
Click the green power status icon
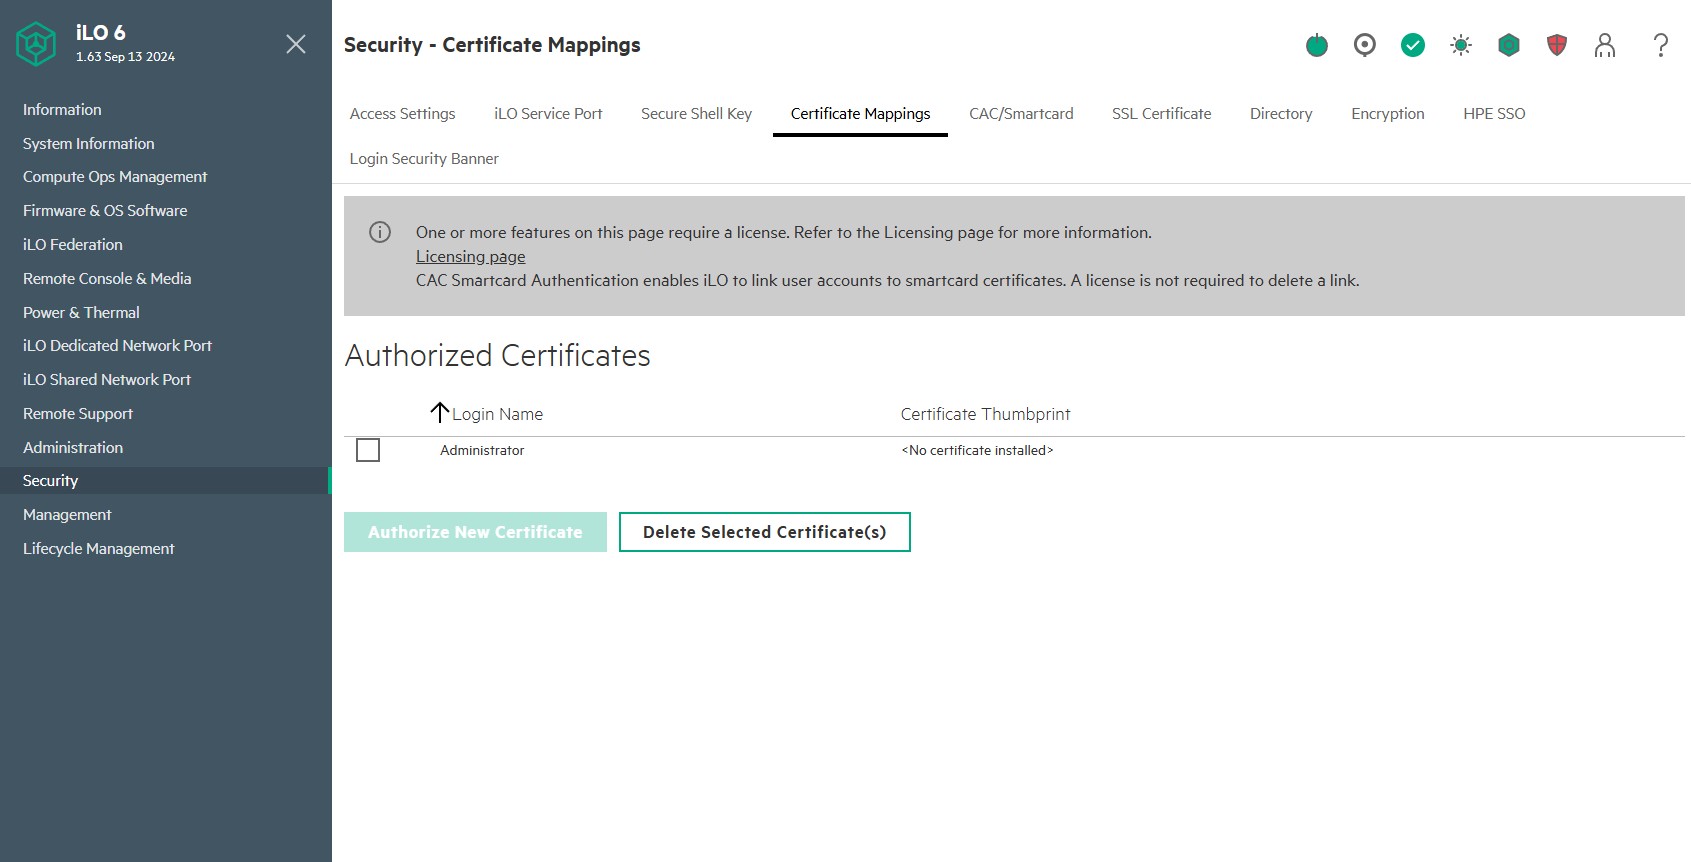tap(1316, 45)
